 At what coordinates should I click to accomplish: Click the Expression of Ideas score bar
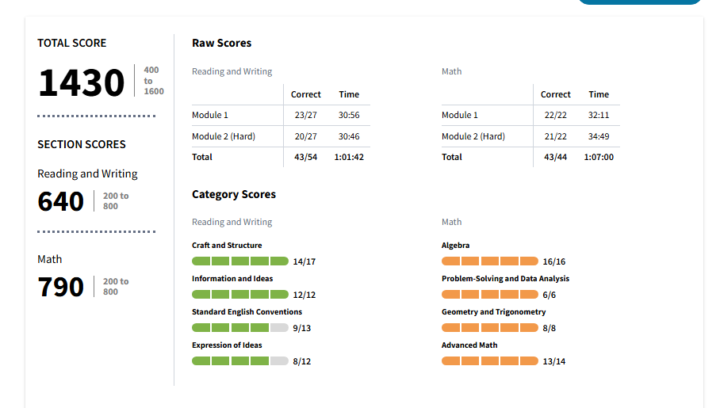[240, 360]
